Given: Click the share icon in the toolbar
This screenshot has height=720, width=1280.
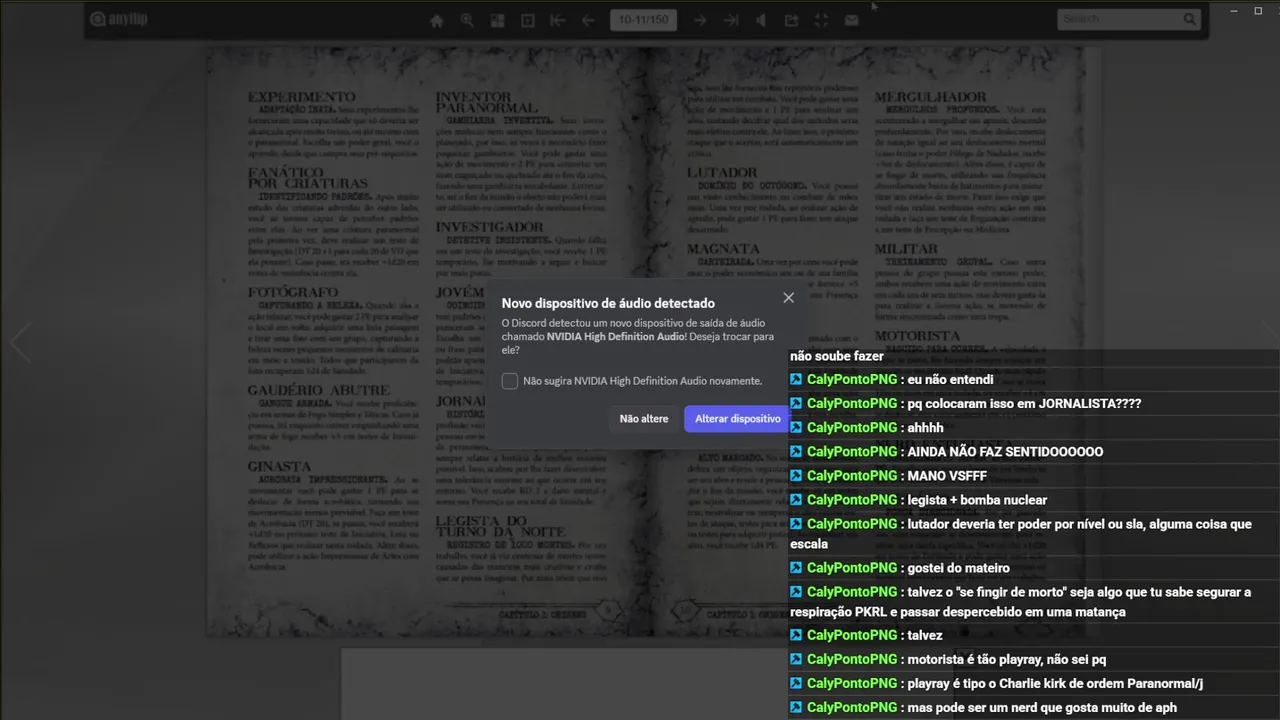Looking at the screenshot, I should pyautogui.click(x=791, y=20).
